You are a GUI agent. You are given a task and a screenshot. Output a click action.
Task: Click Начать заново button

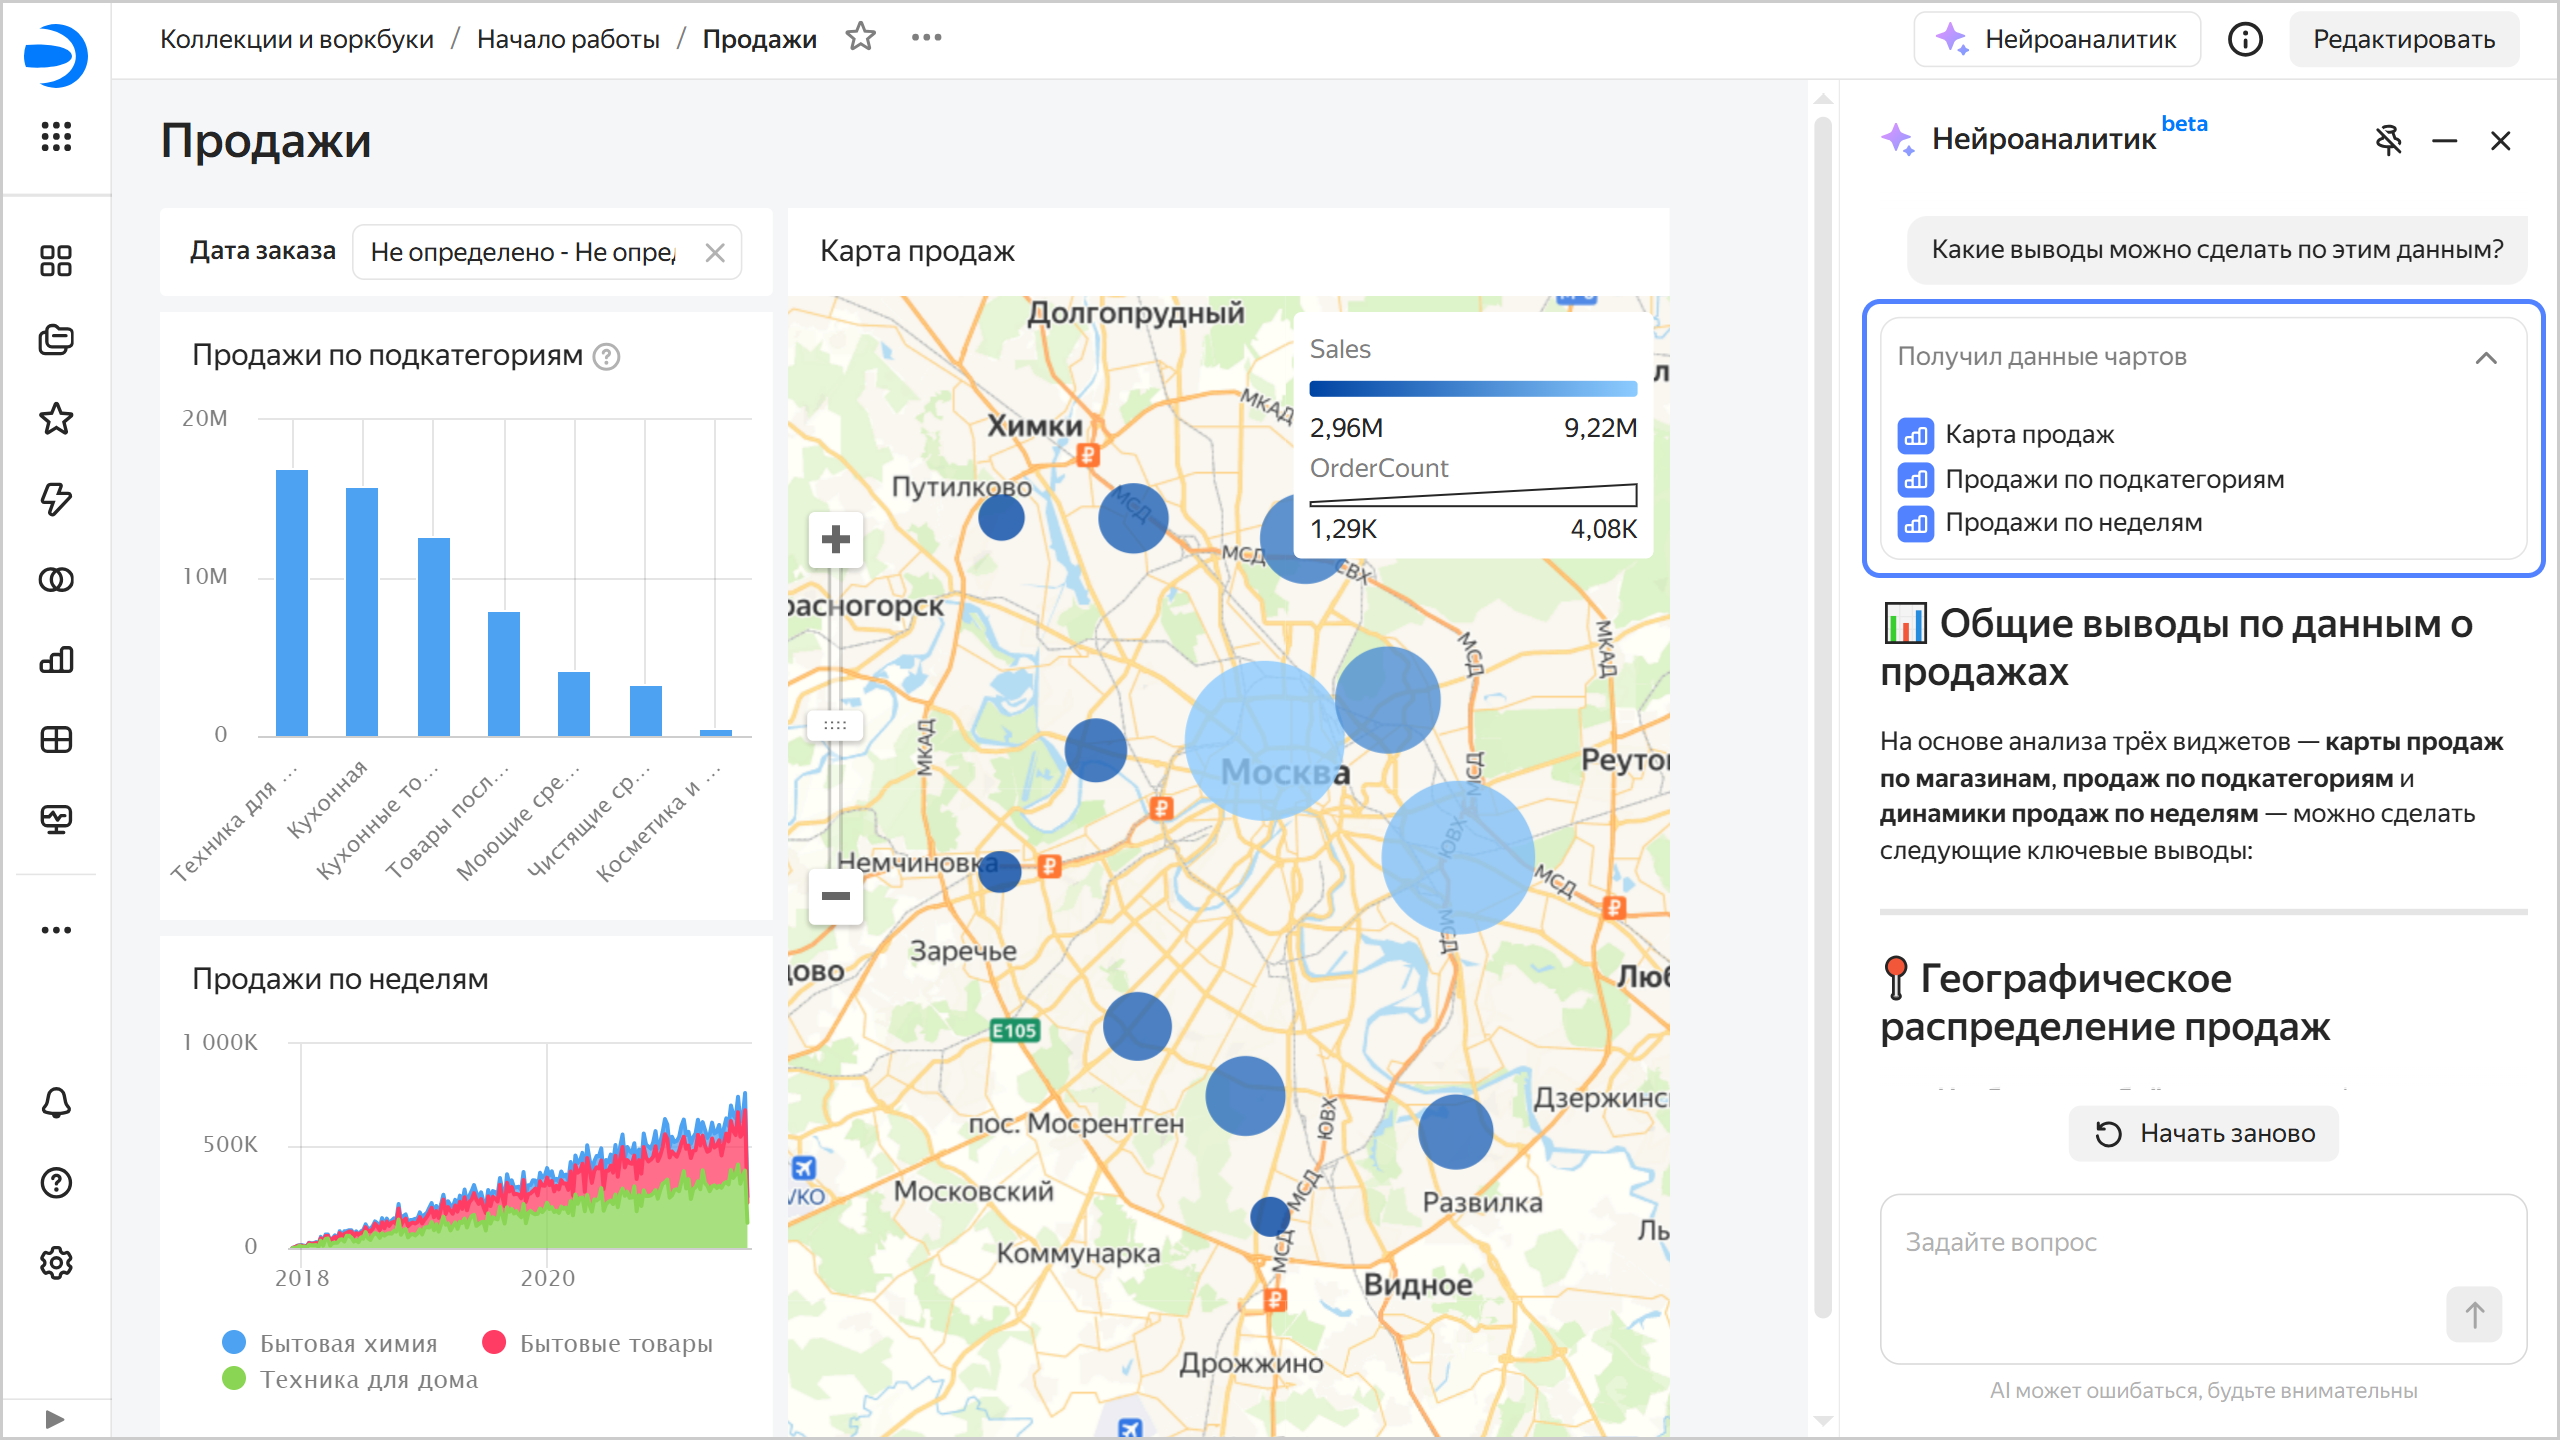point(2203,1133)
